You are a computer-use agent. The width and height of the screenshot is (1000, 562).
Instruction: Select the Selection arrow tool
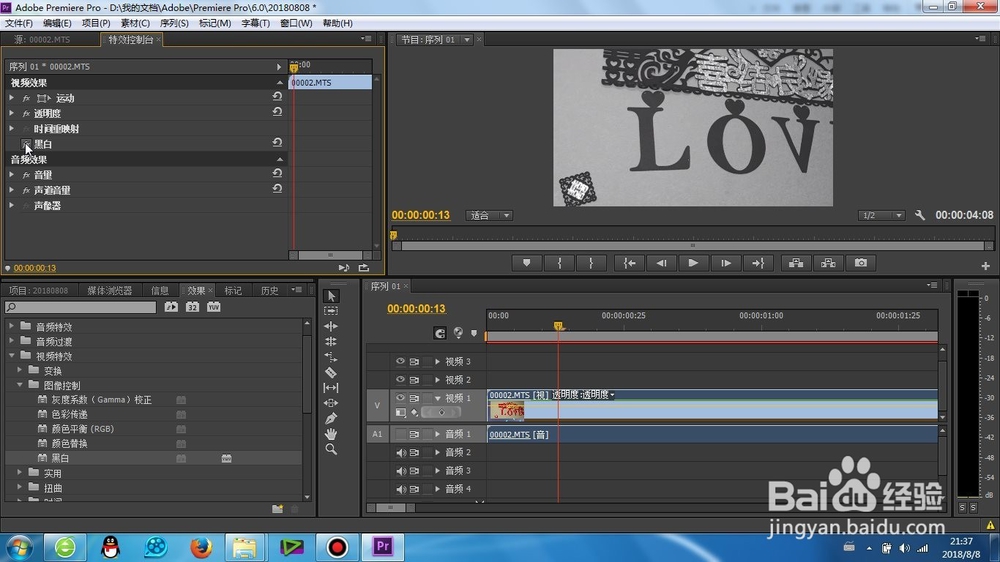point(330,295)
